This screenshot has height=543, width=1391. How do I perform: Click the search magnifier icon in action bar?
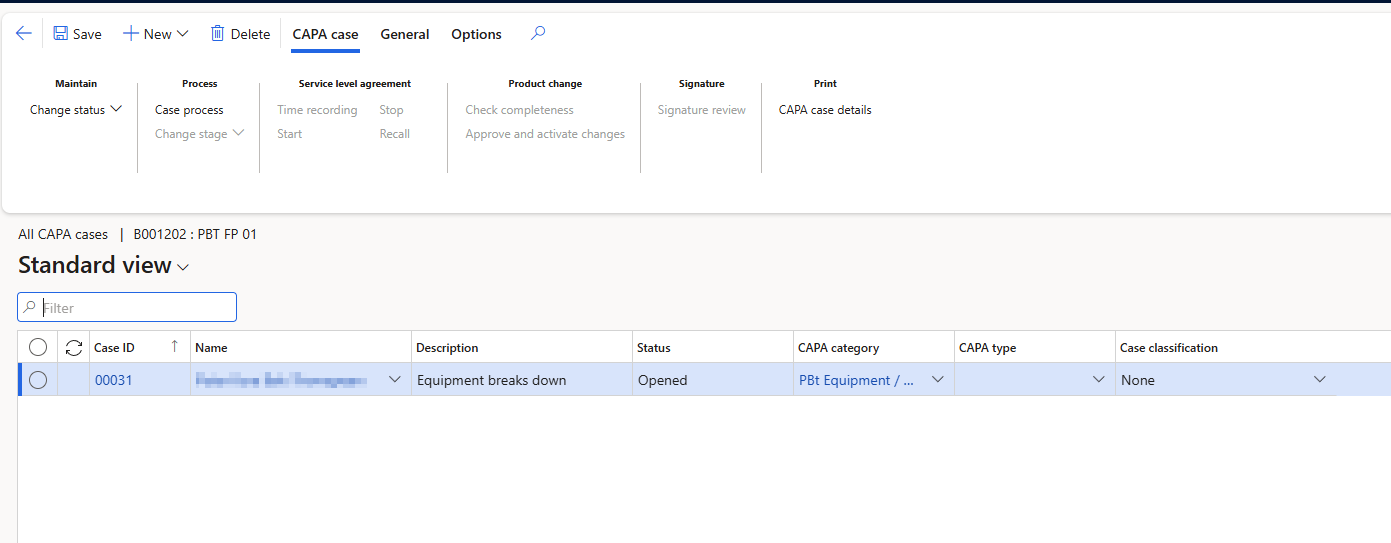pyautogui.click(x=538, y=33)
